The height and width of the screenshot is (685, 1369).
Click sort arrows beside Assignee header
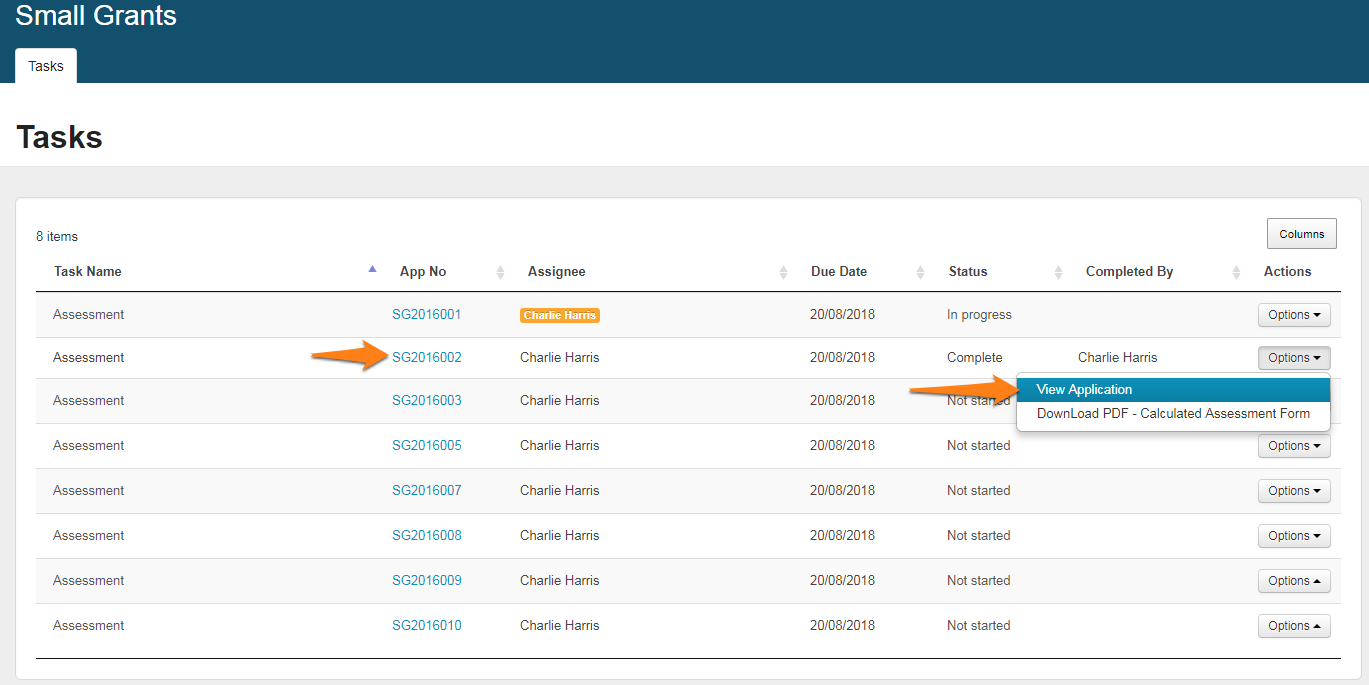783,272
